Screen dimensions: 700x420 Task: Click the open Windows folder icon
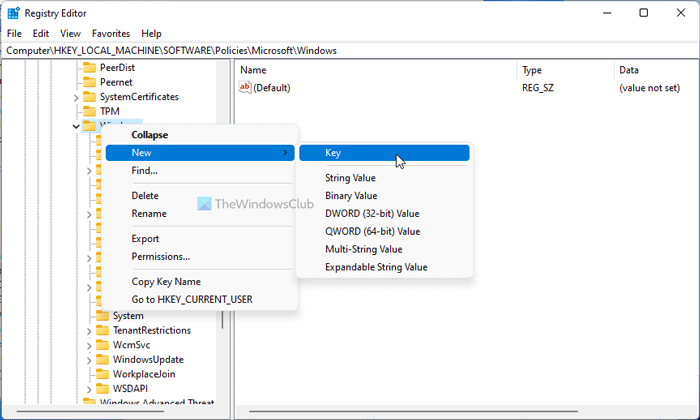(89, 126)
